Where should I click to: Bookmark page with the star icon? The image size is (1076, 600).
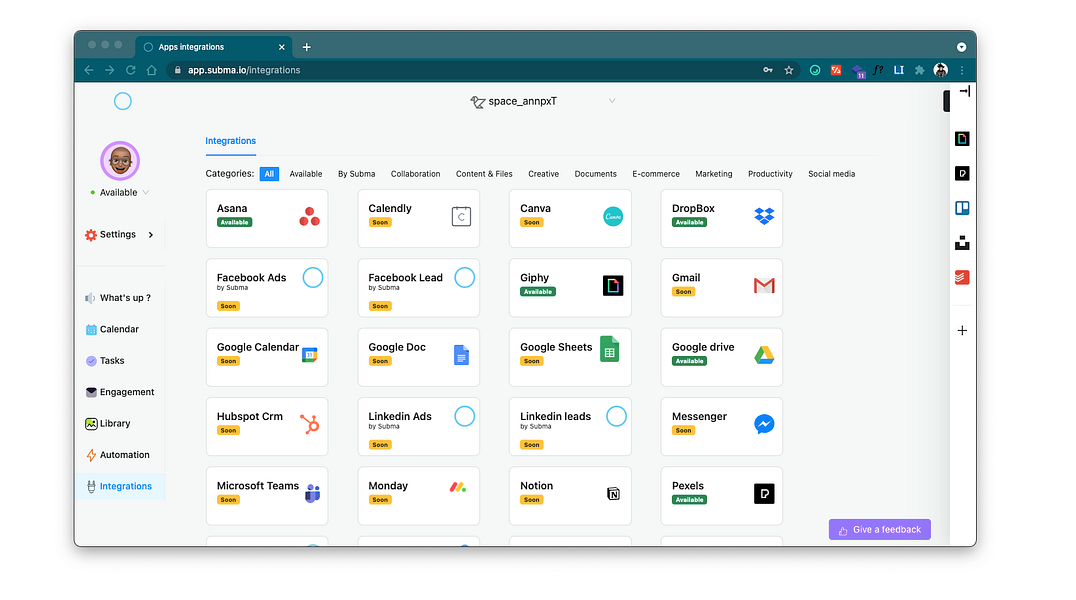(789, 70)
